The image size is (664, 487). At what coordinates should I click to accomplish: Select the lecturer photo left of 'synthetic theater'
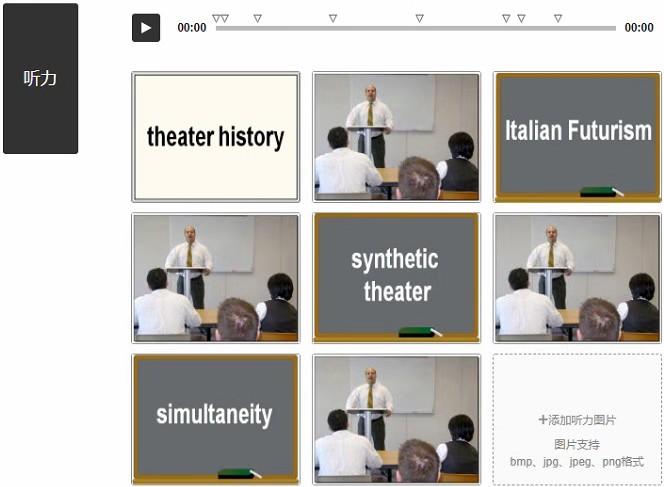click(x=216, y=278)
